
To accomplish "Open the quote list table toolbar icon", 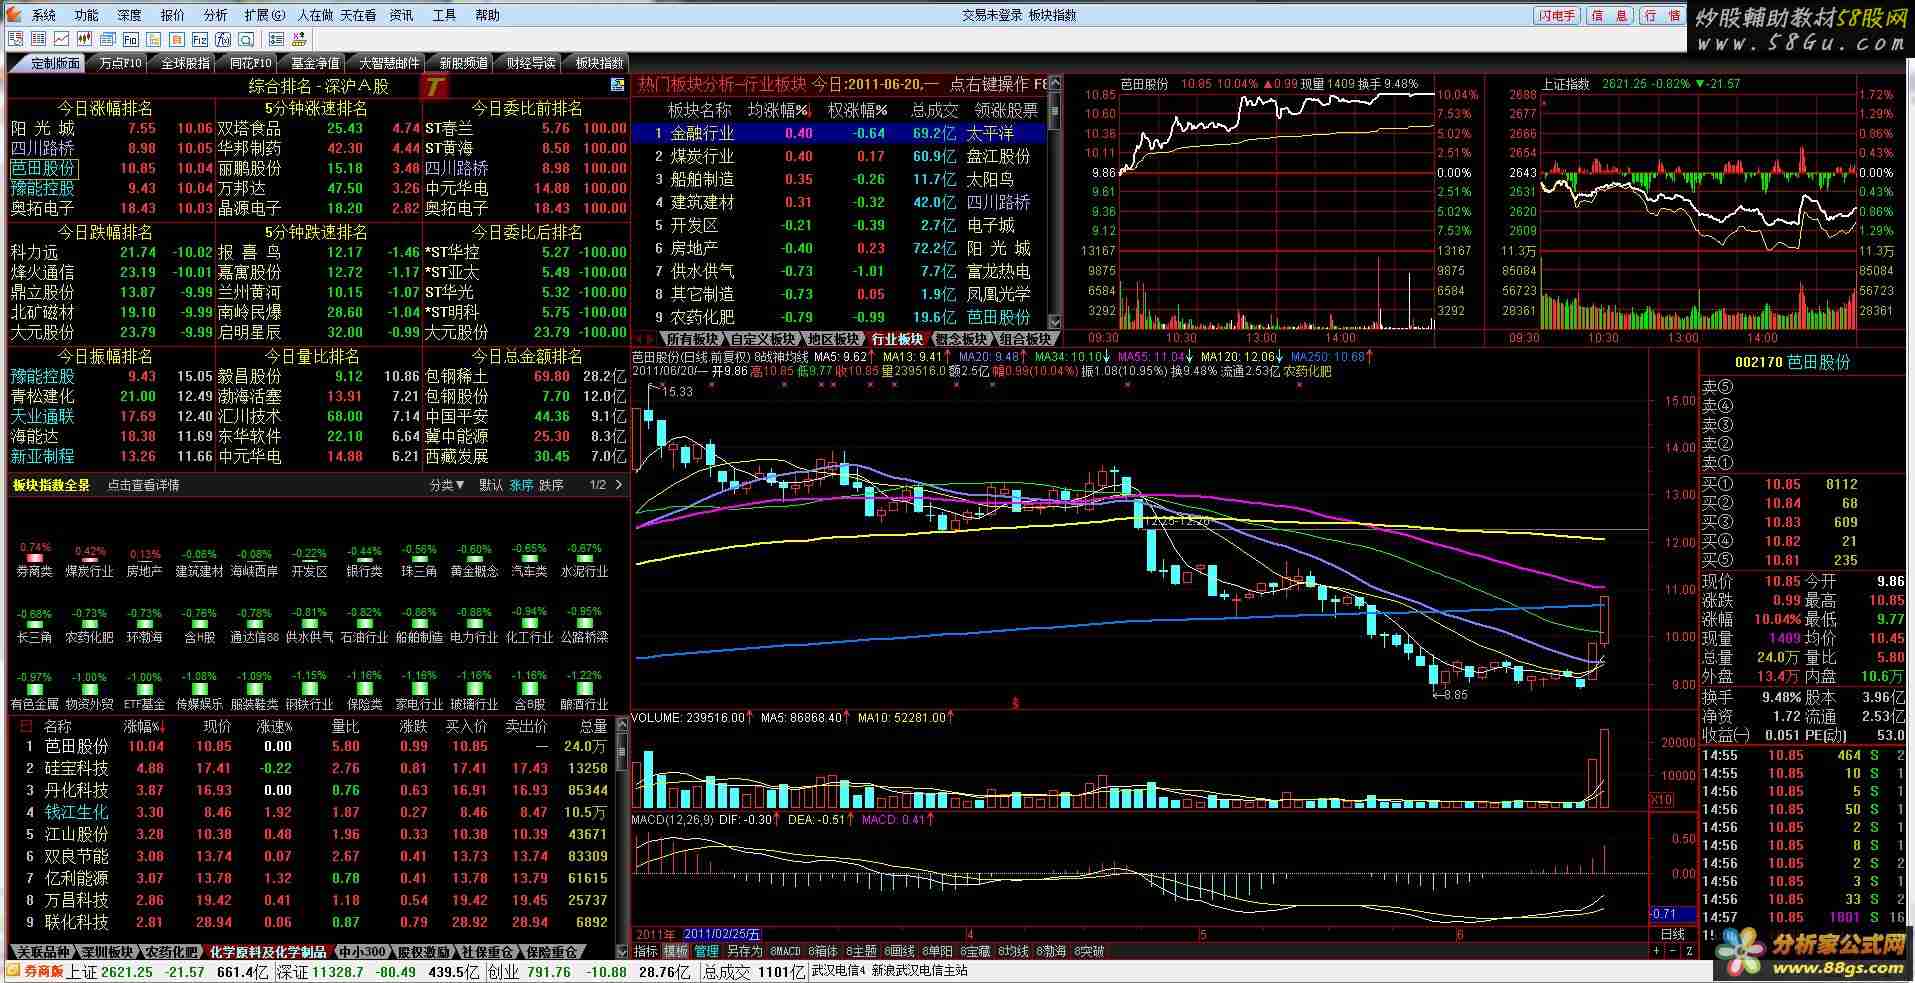I will [38, 40].
